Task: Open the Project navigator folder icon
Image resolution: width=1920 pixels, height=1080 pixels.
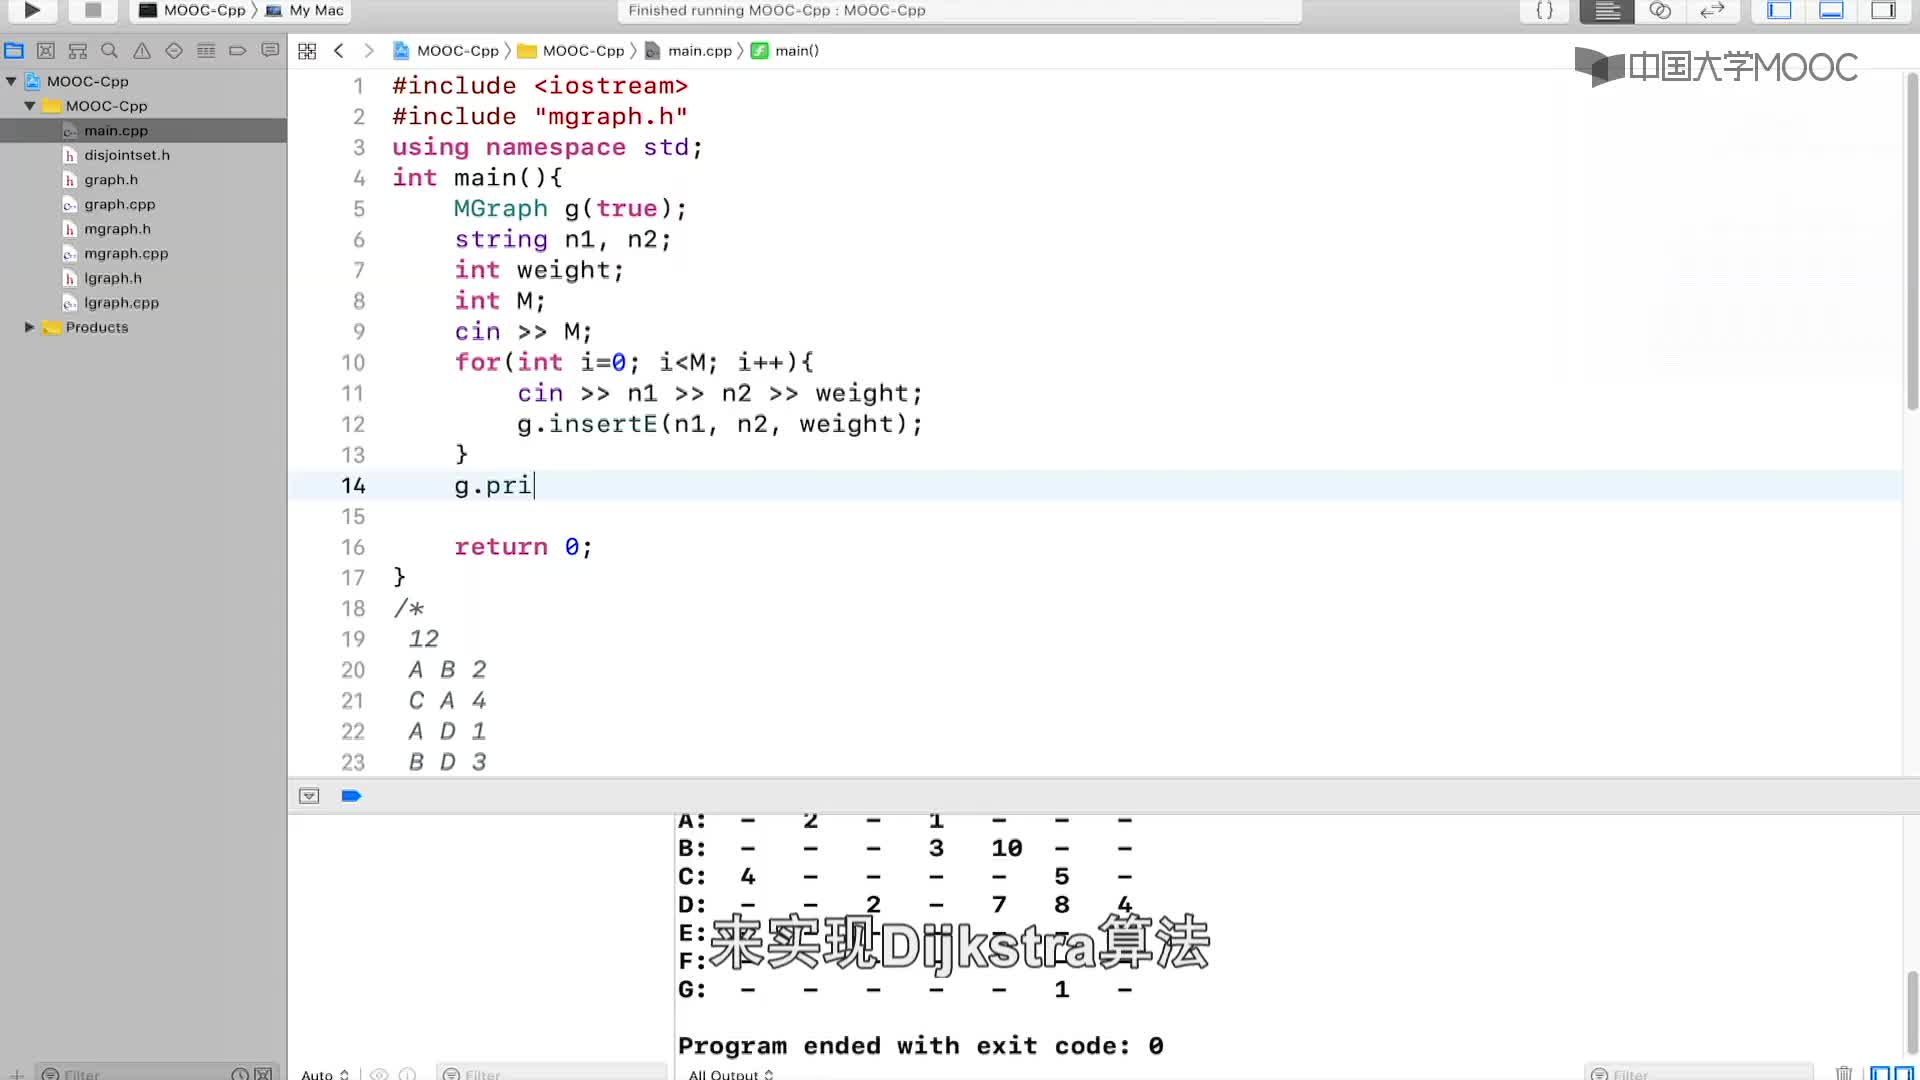Action: (14, 50)
